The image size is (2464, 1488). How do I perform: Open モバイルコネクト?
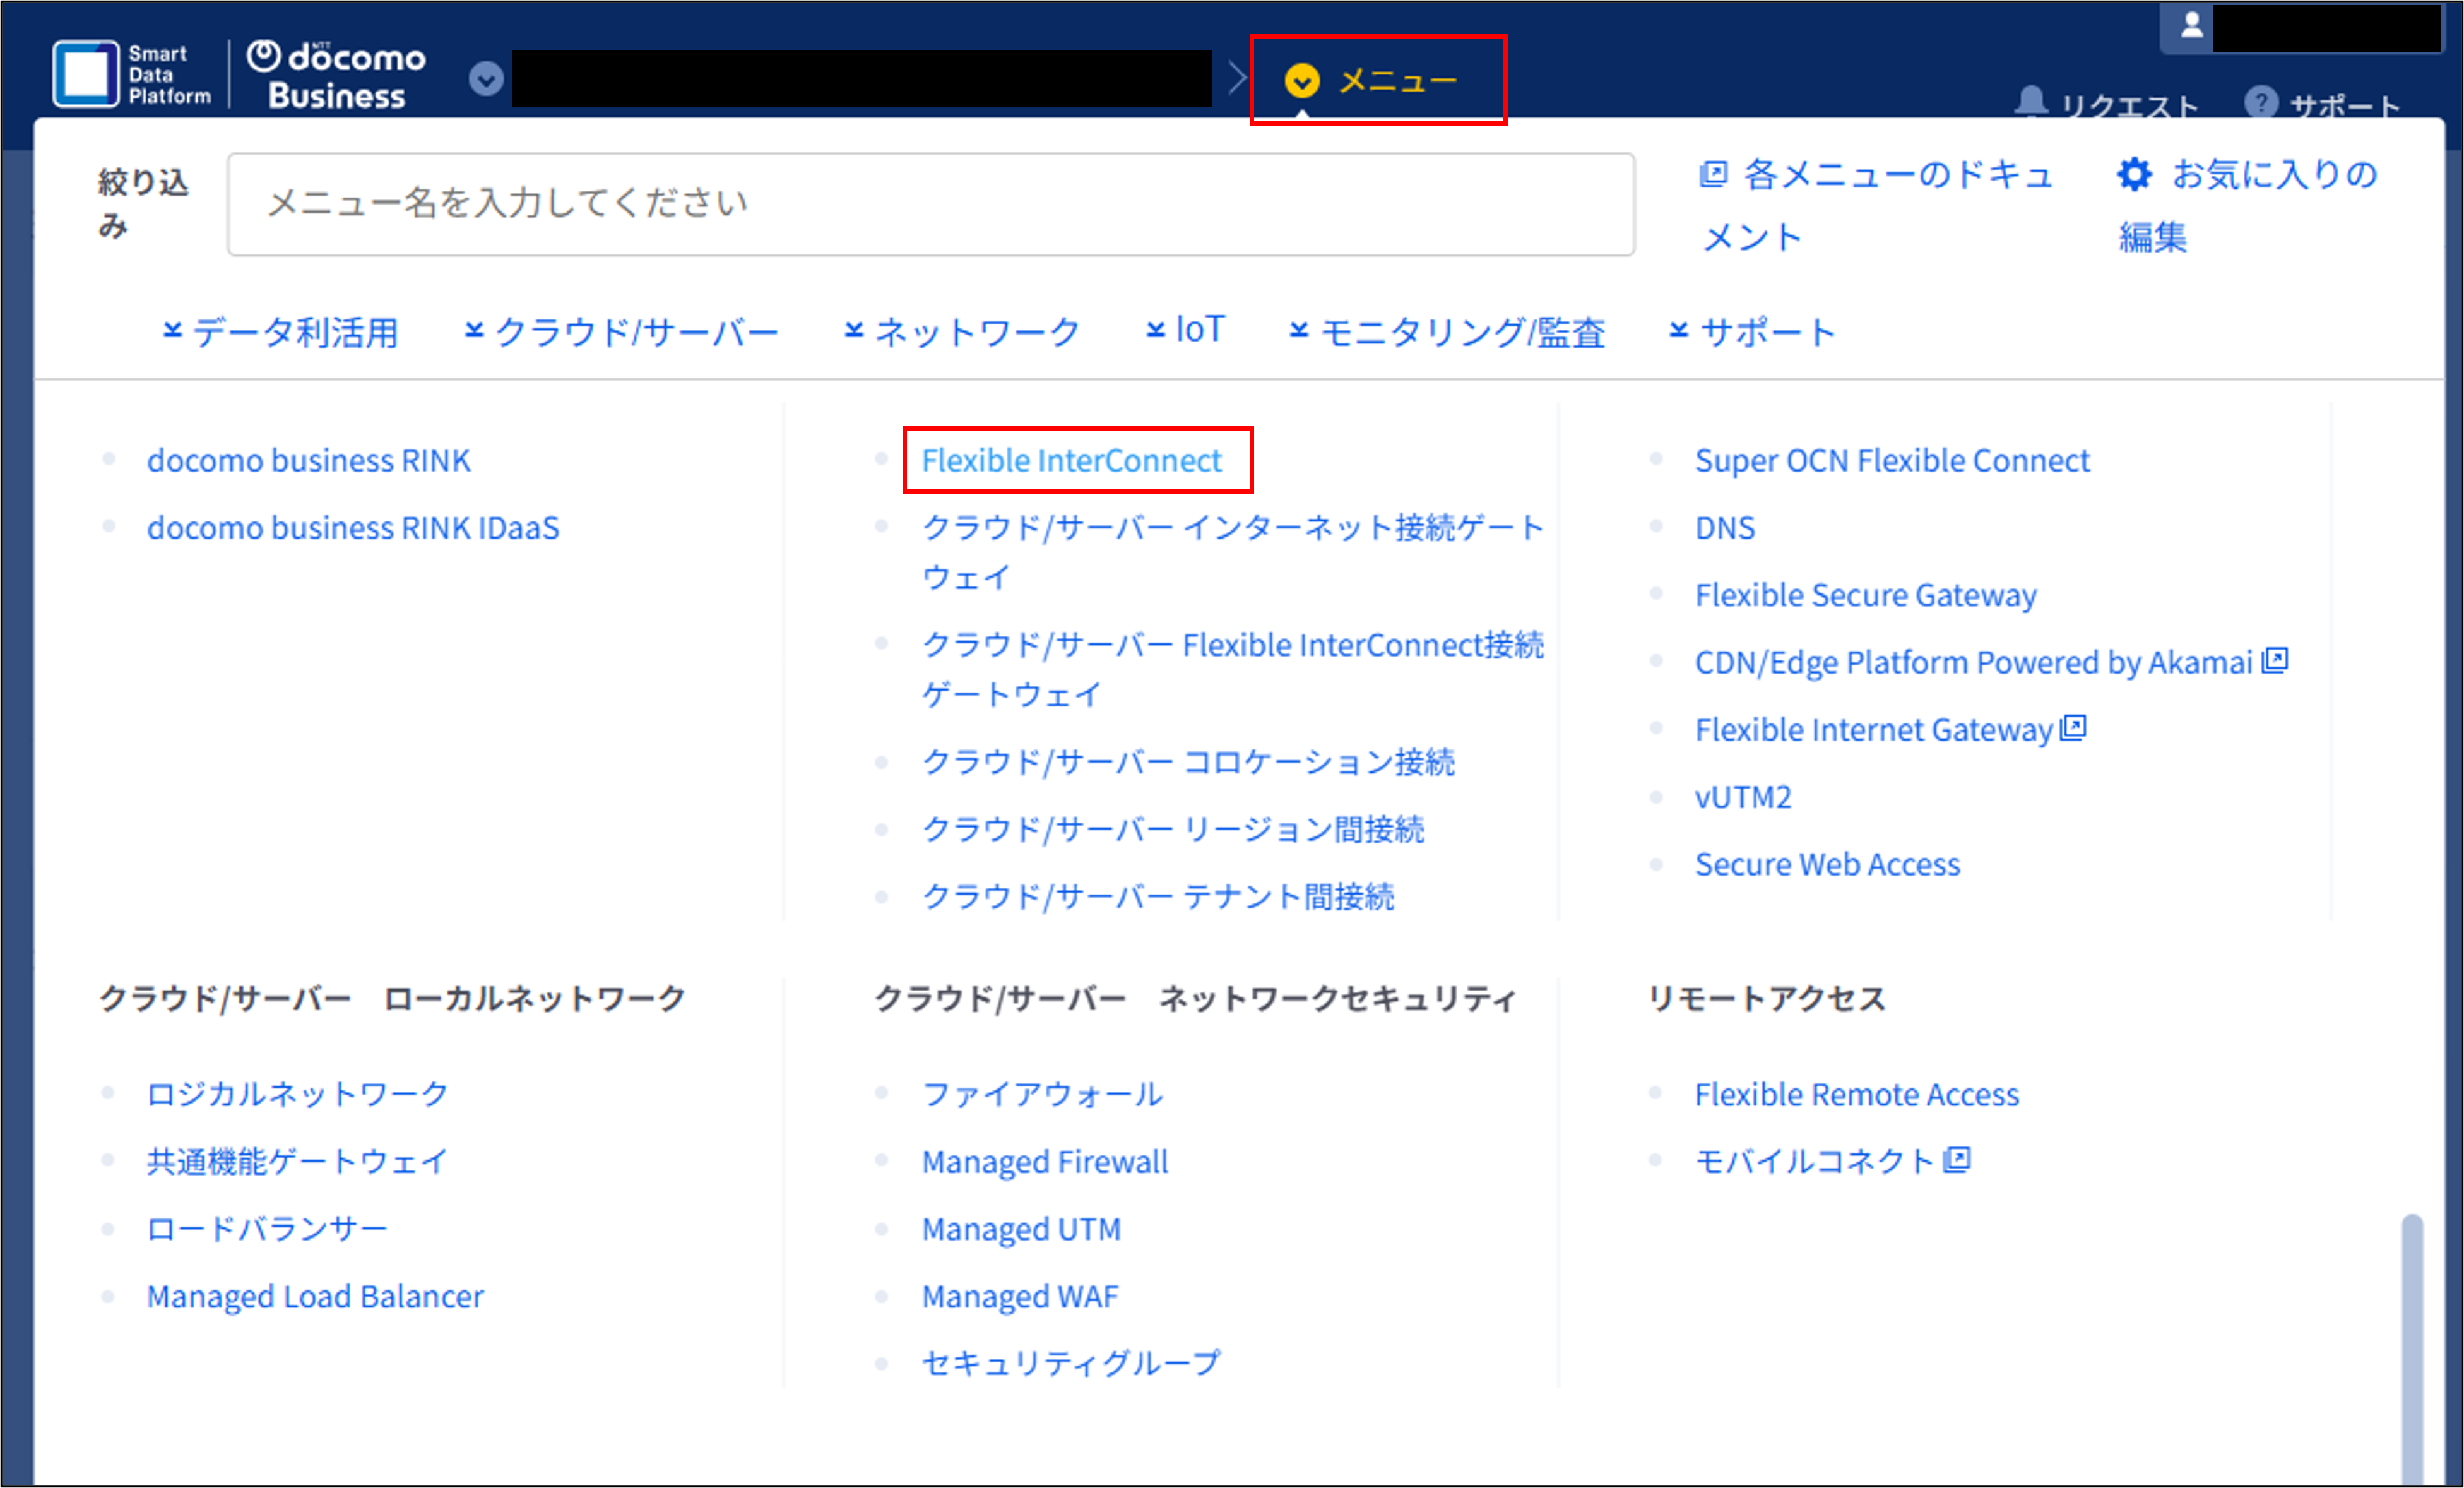[x=1815, y=1161]
